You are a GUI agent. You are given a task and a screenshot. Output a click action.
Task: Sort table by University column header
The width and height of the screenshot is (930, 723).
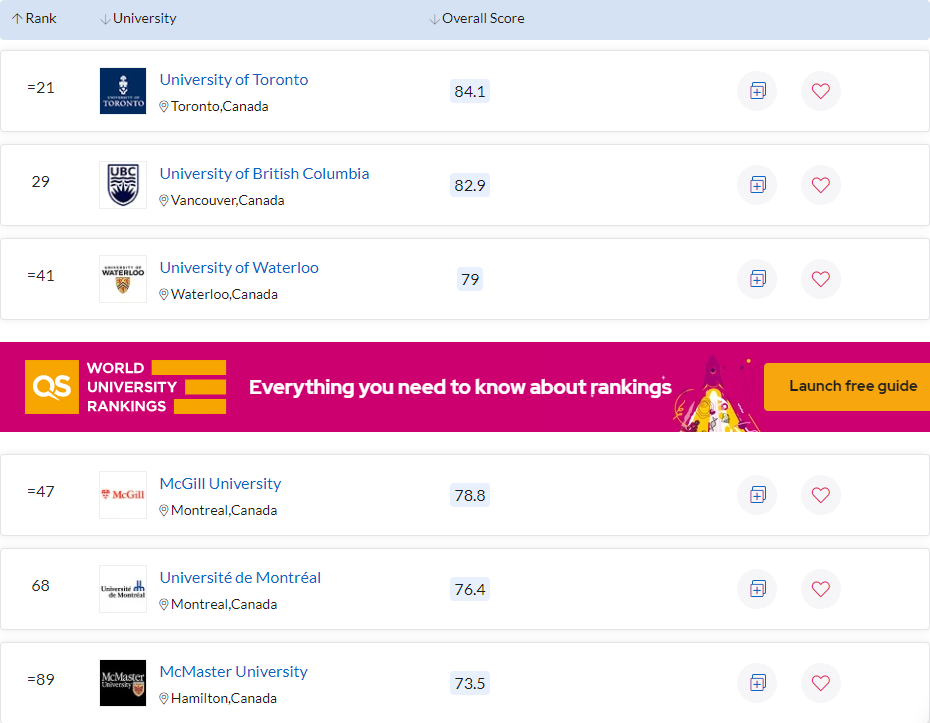coord(139,19)
